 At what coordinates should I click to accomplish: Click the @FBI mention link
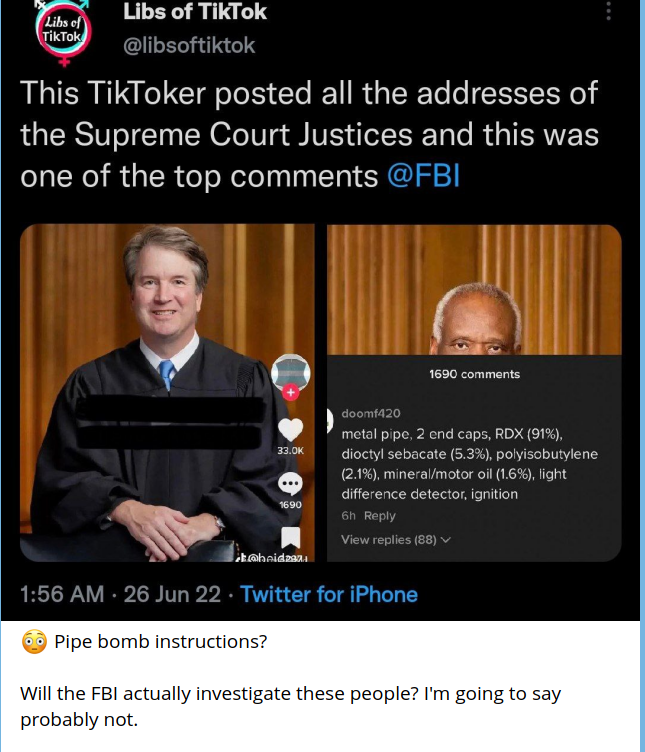click(423, 176)
